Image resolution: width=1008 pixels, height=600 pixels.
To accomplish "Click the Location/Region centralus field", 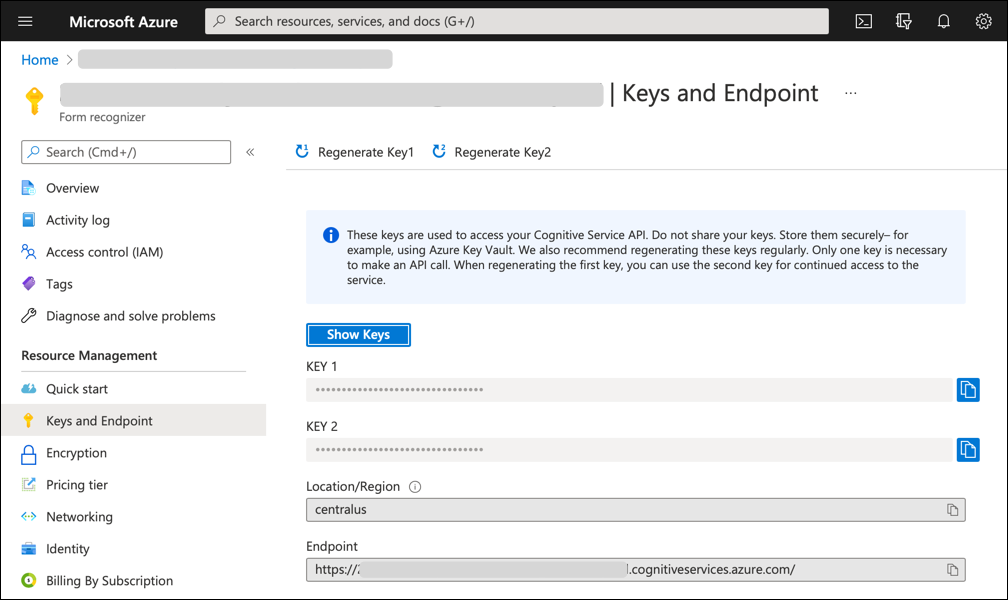I will [636, 510].
